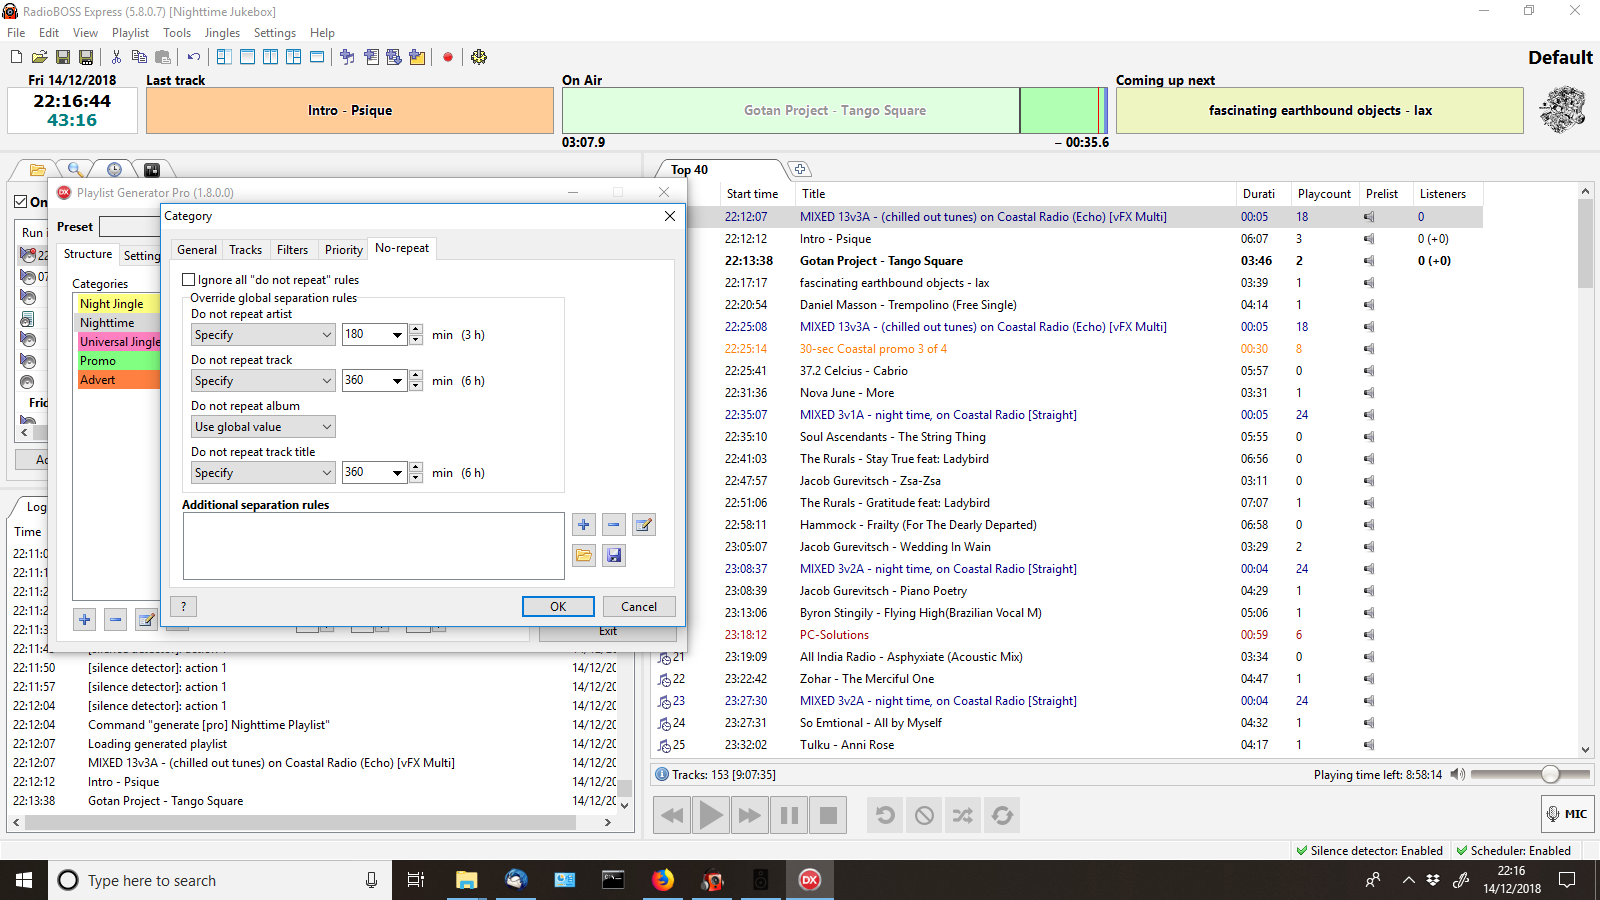Screen dimensions: 1600x900
Task: Add a new additional separation rule
Action: click(x=584, y=525)
